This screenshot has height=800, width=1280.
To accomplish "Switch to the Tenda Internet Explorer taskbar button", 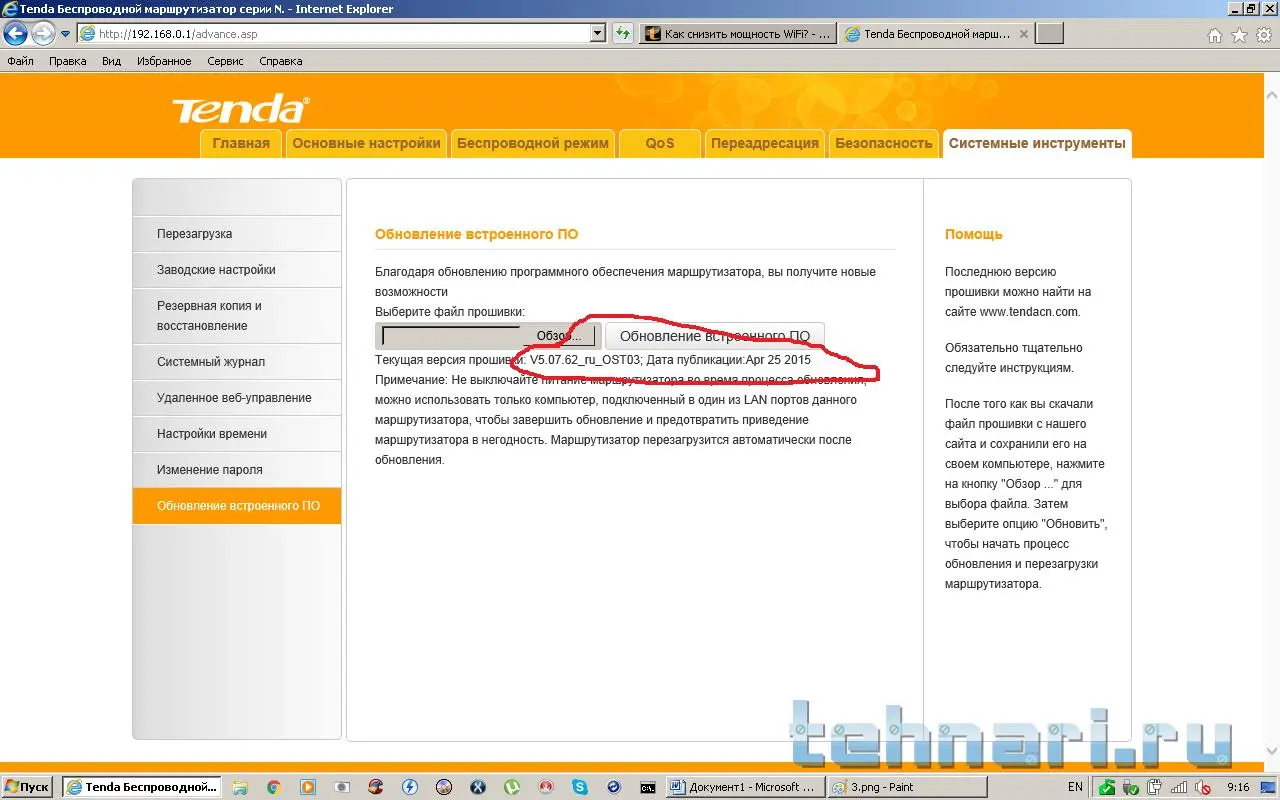I will [142, 787].
